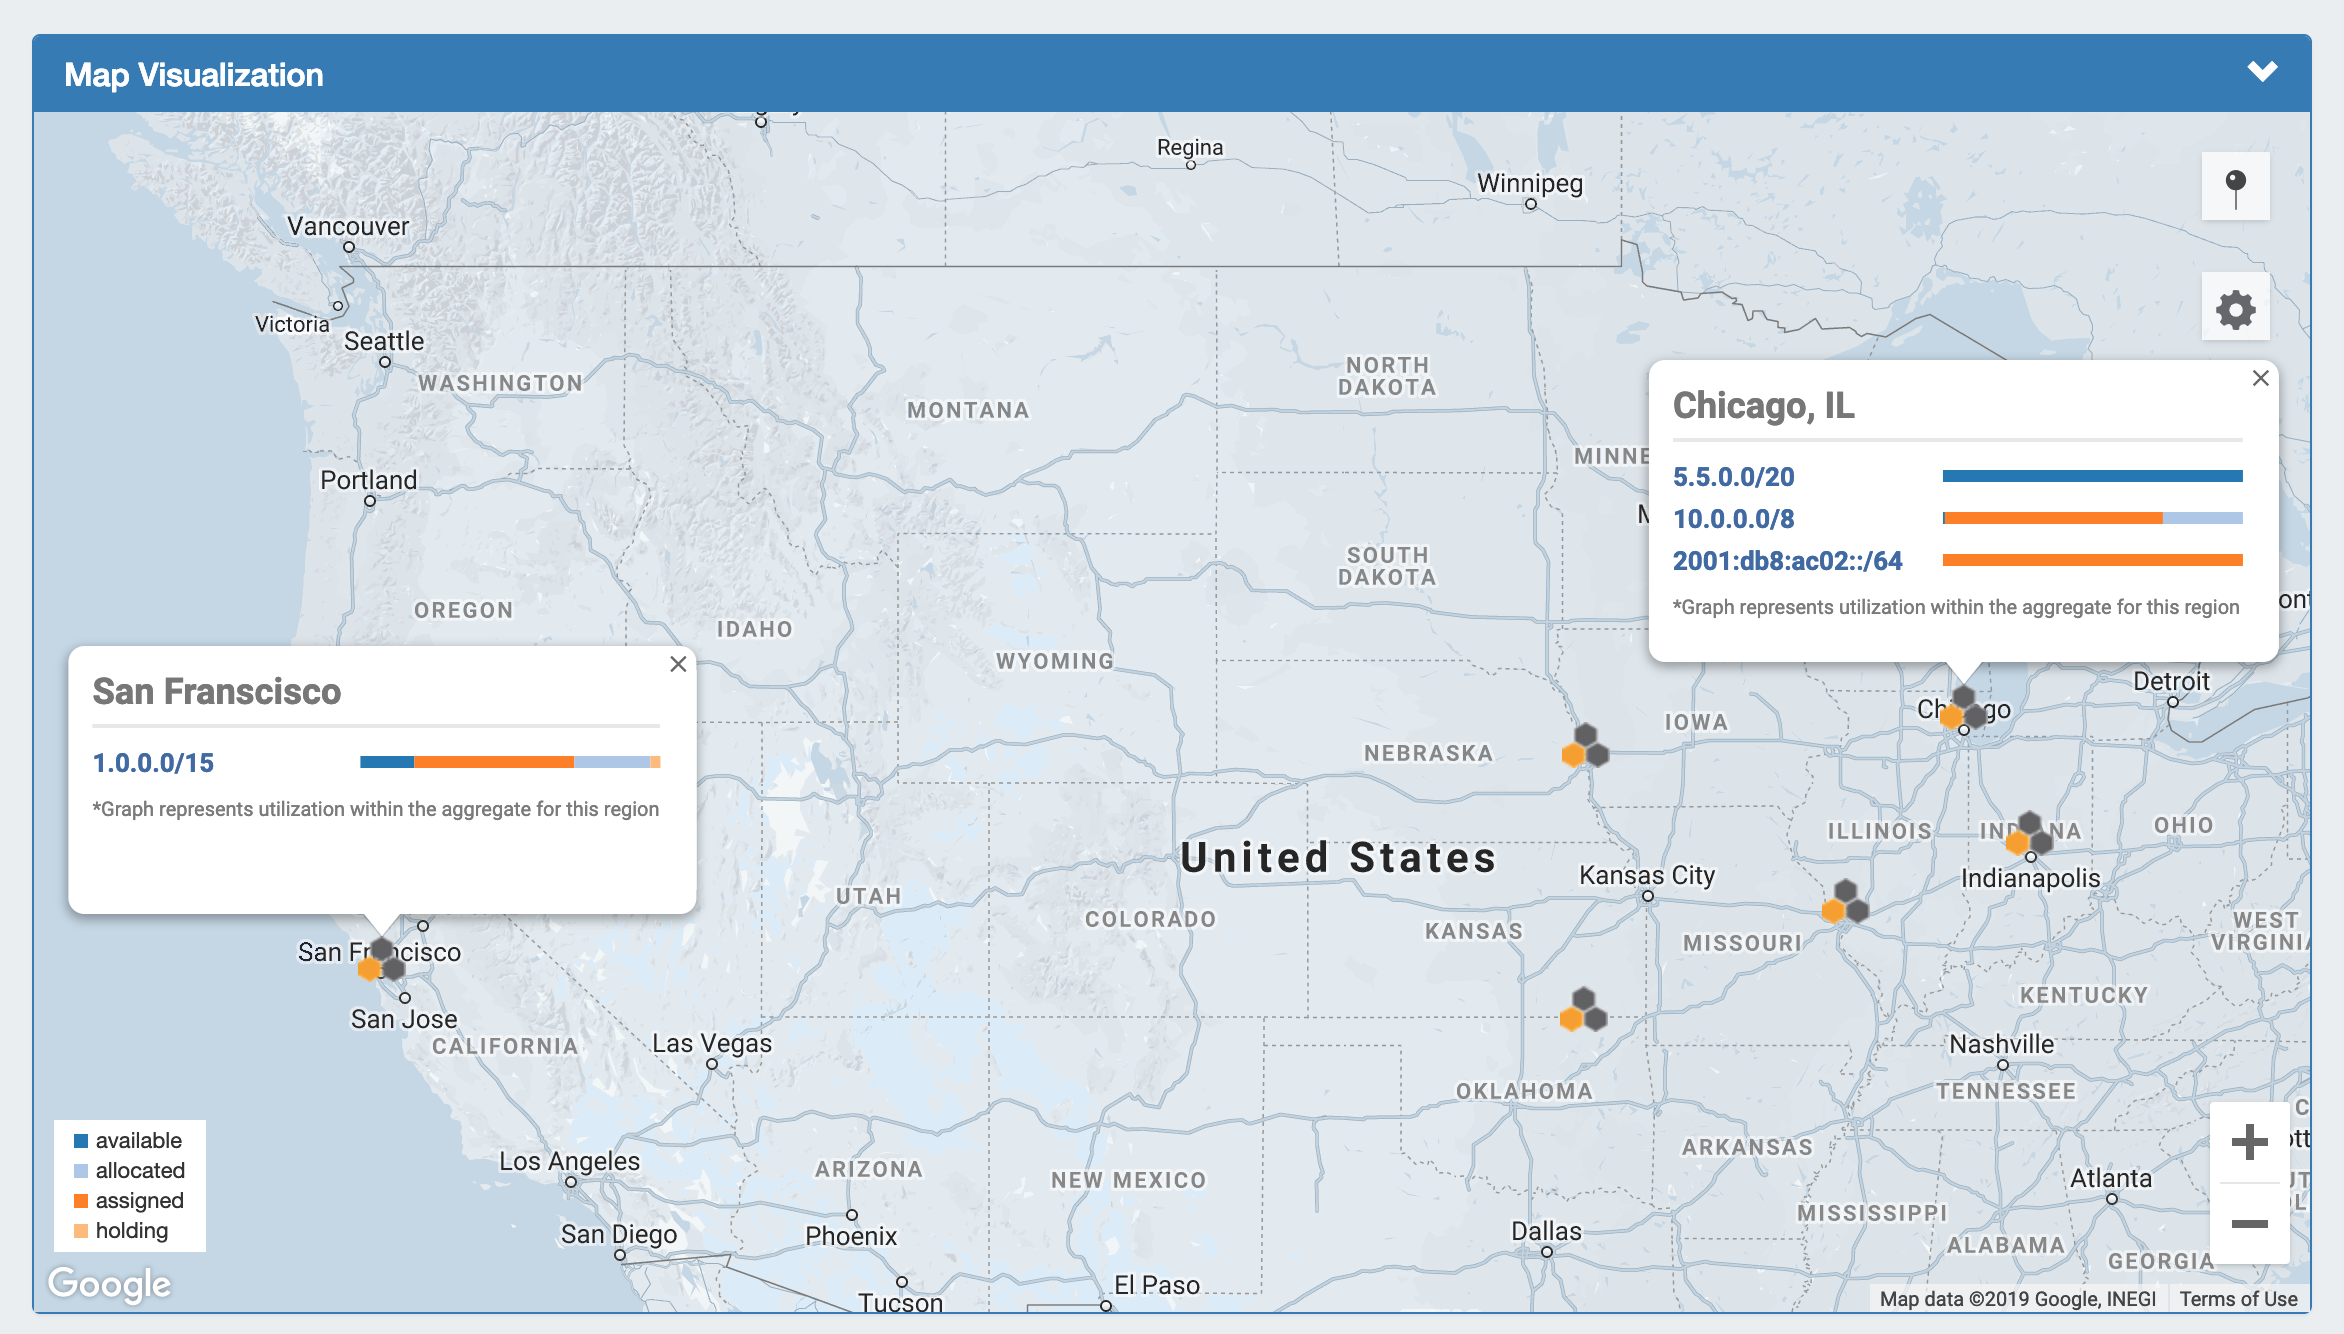Viewport: 2344px width, 1334px height.
Task: Click the 1.0.0.0/15 utilization bar
Action: point(510,762)
